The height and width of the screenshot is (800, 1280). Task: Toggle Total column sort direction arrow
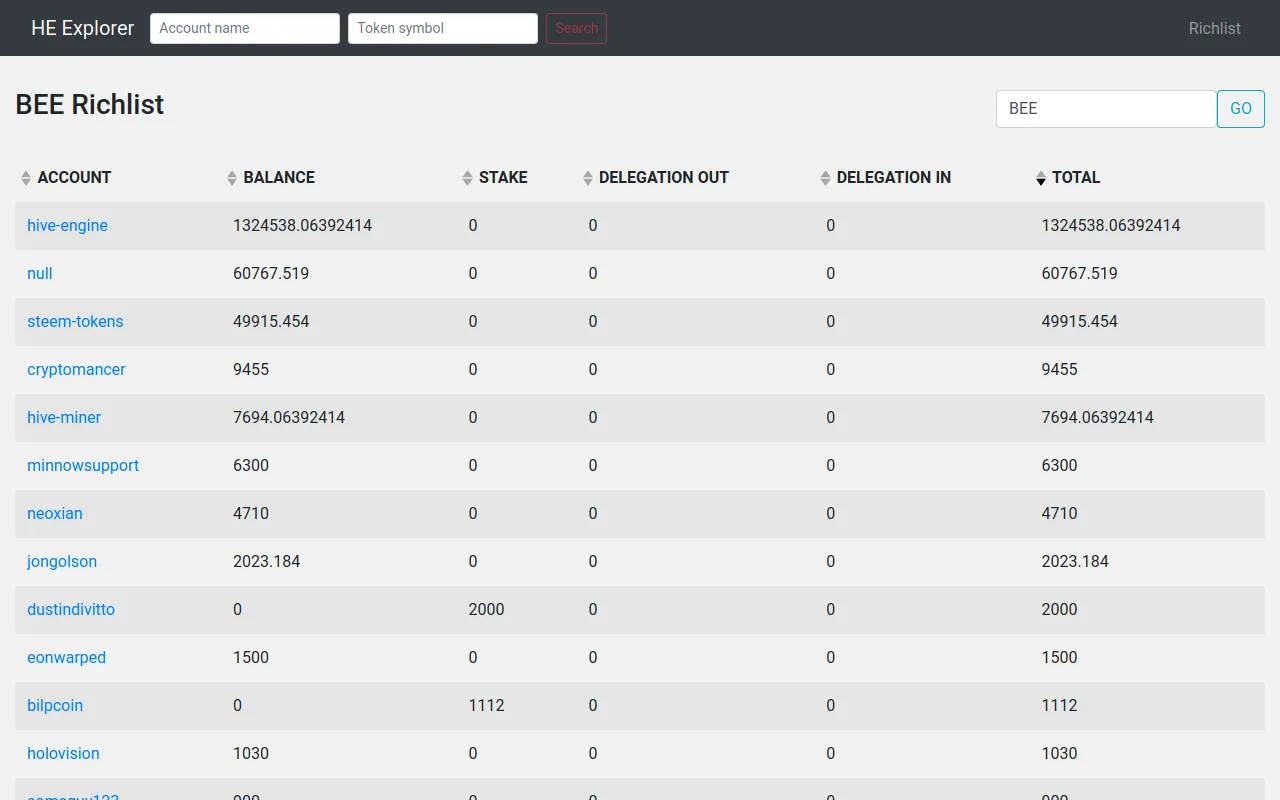pyautogui.click(x=1041, y=178)
